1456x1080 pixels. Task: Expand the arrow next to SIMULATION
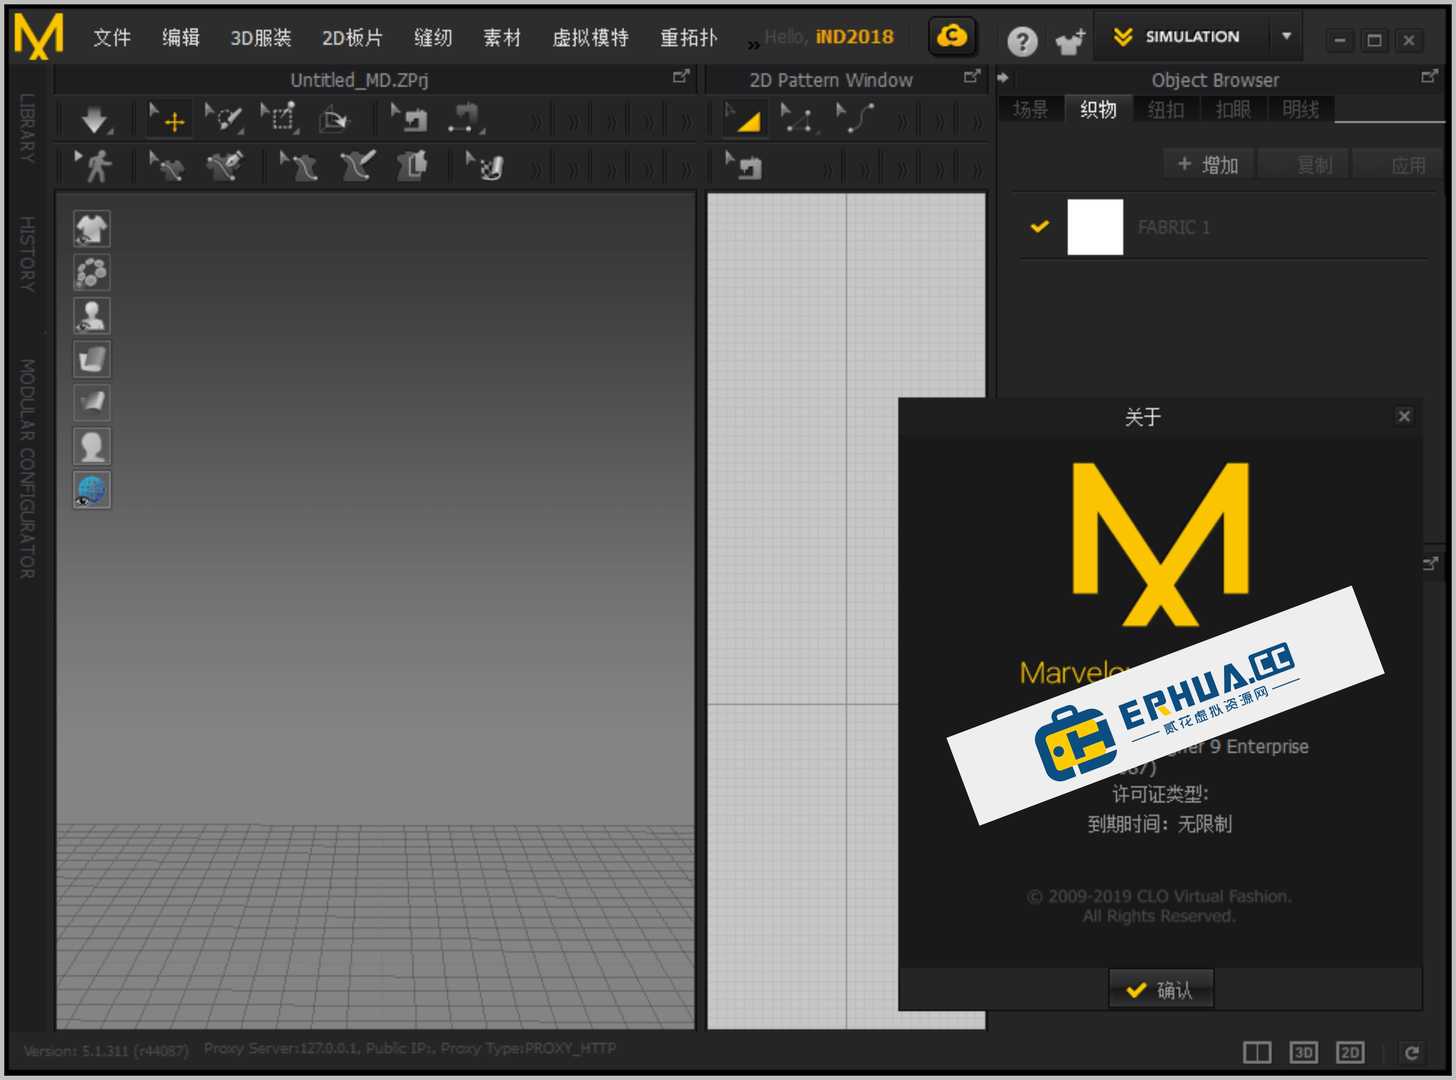(1286, 37)
